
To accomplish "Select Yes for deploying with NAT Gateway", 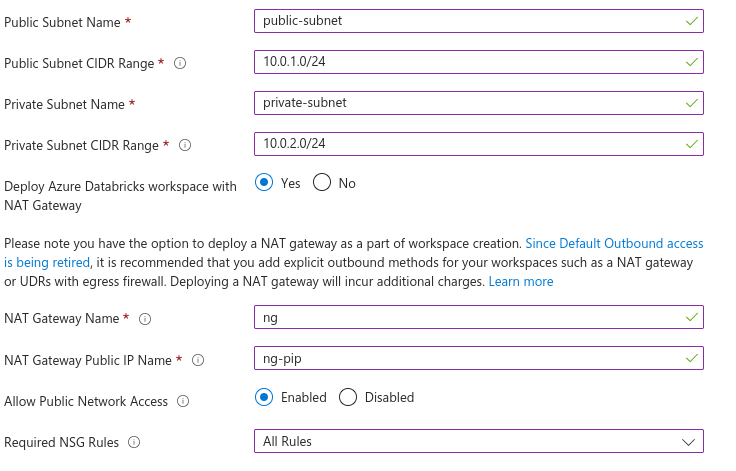I will pyautogui.click(x=264, y=183).
